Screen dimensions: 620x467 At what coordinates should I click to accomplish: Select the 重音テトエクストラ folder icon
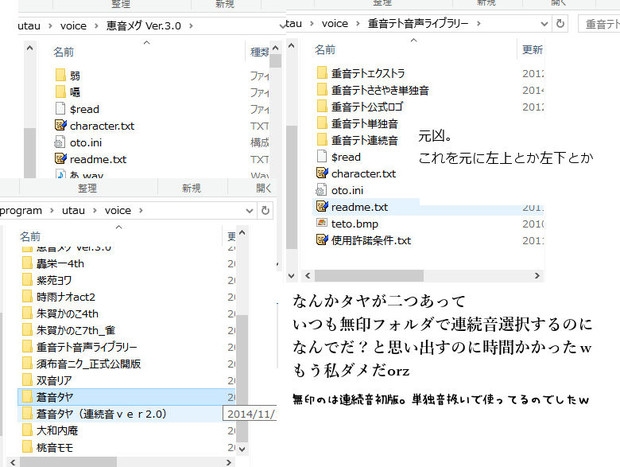tap(322, 73)
